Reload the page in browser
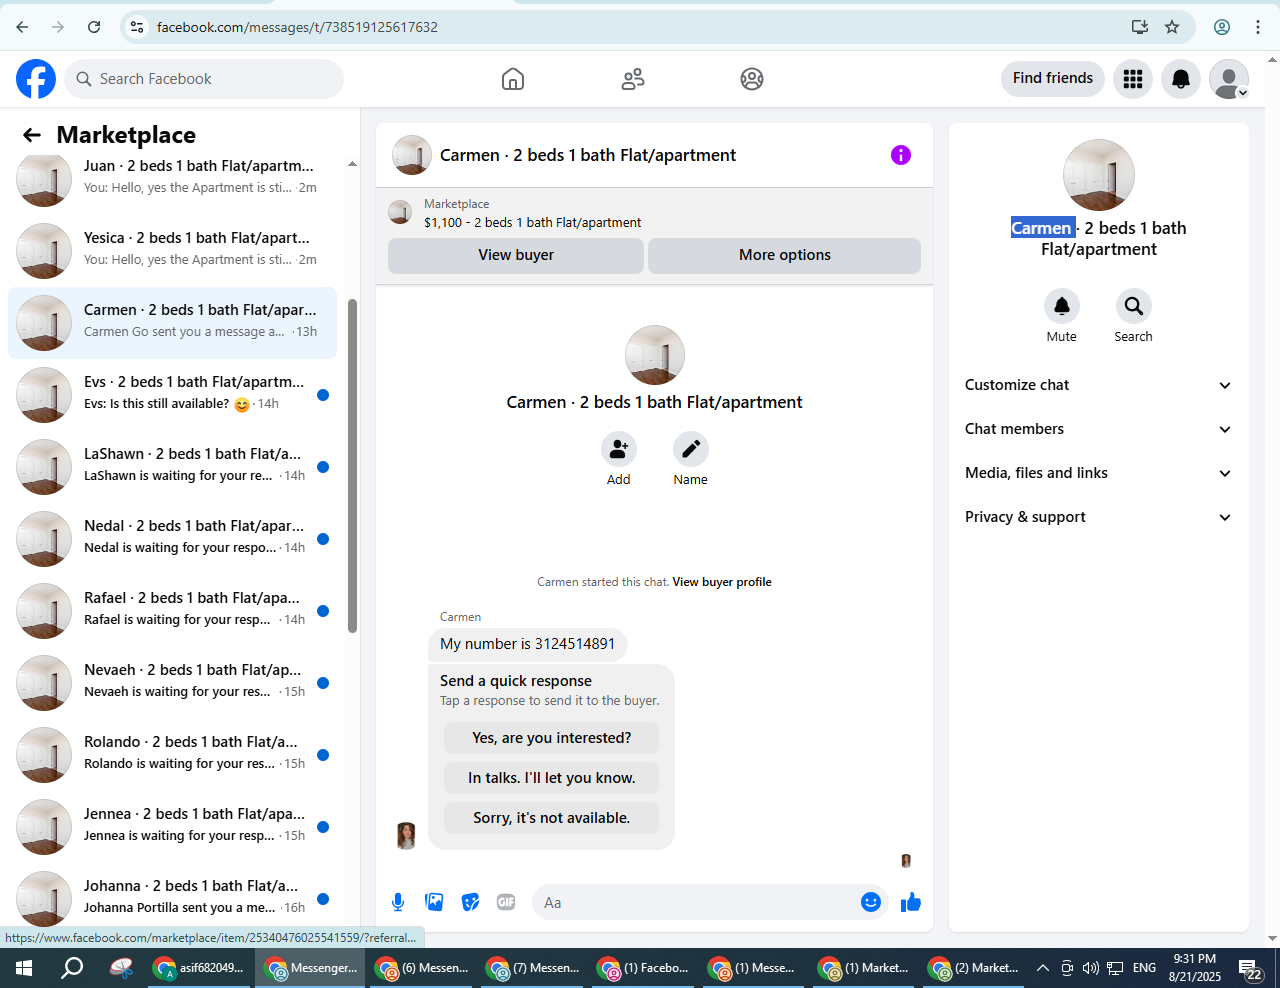Image resolution: width=1280 pixels, height=988 pixels. (94, 27)
